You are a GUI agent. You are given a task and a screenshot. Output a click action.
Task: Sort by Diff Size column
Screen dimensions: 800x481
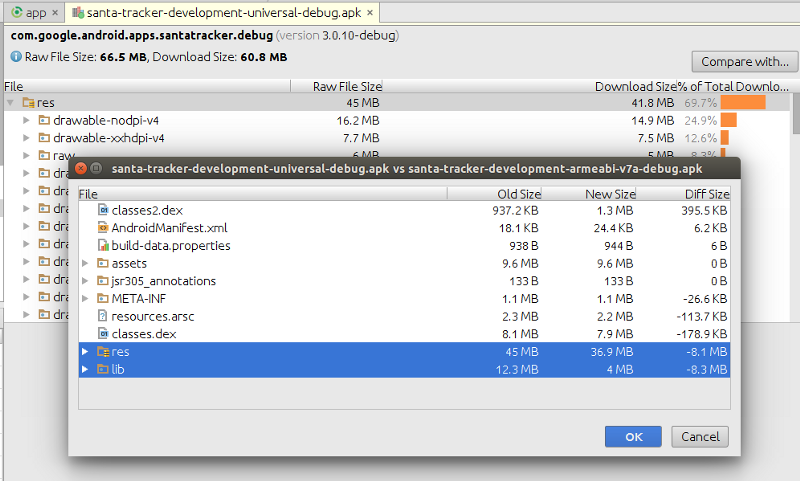click(x=683, y=194)
